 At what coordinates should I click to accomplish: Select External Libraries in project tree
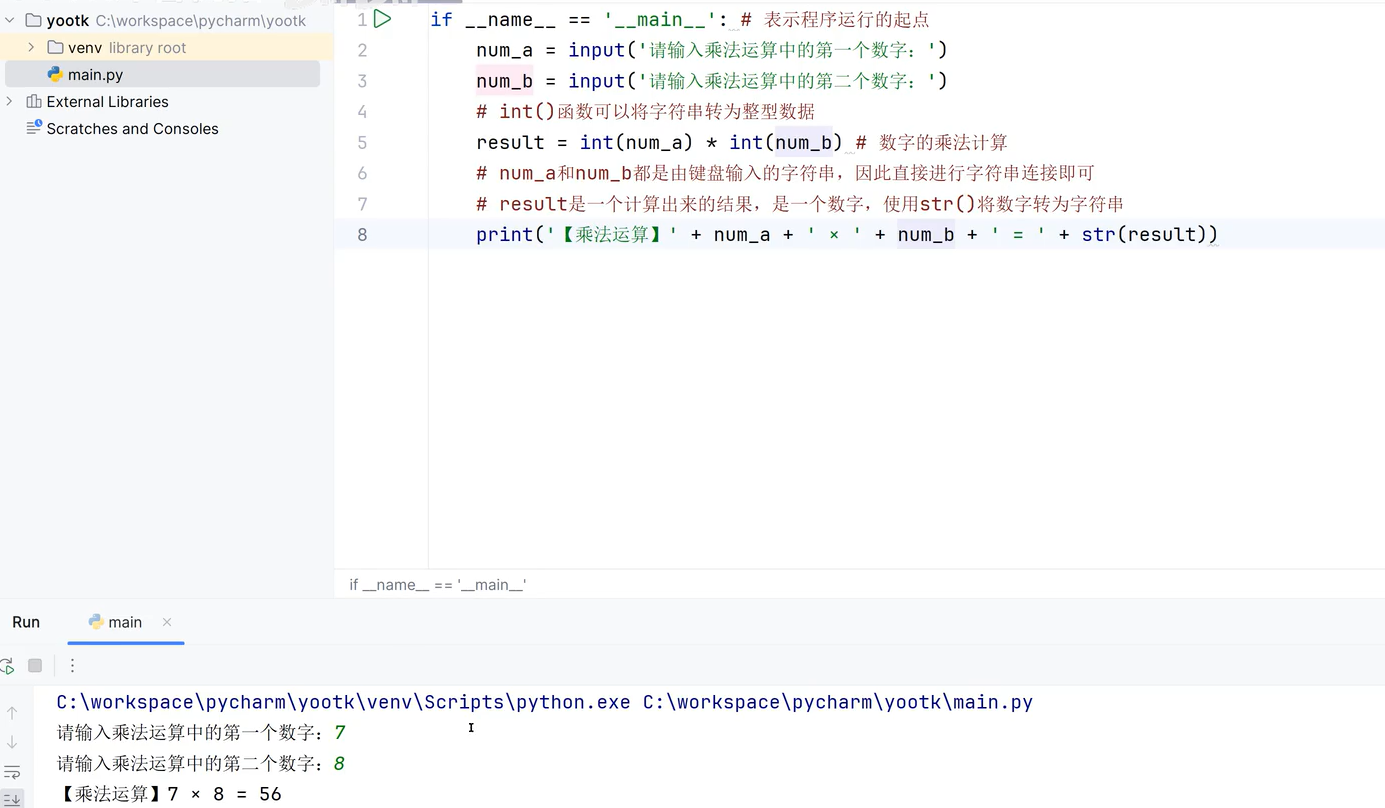pyautogui.click(x=107, y=101)
